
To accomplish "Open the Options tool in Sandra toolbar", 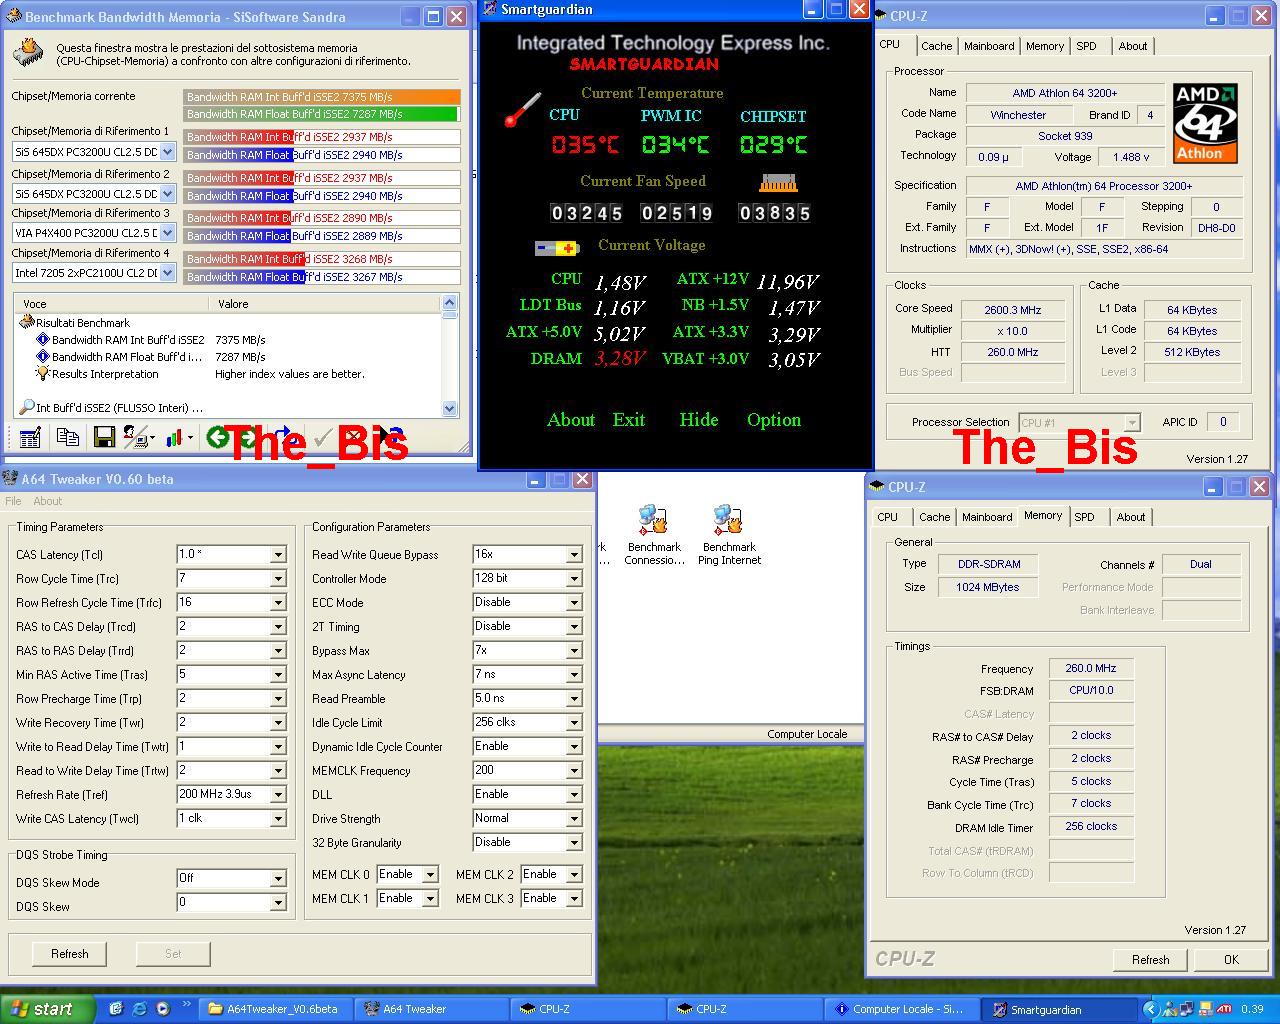I will pos(30,437).
